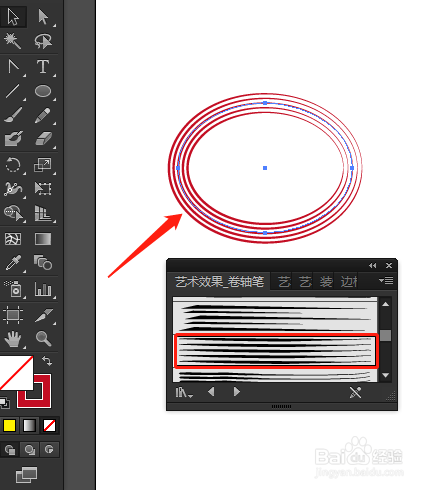Swap fill and stroke colors
Screen dimensions: 432x490
click(x=47, y=361)
